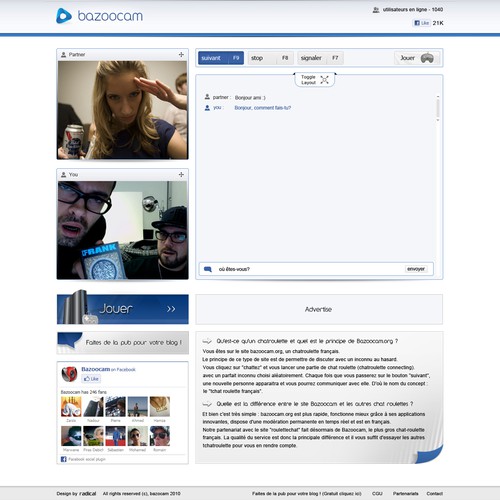The image size is (500, 500).
Task: Click 'Bonjour ami :)' partner message
Action: (x=250, y=98)
